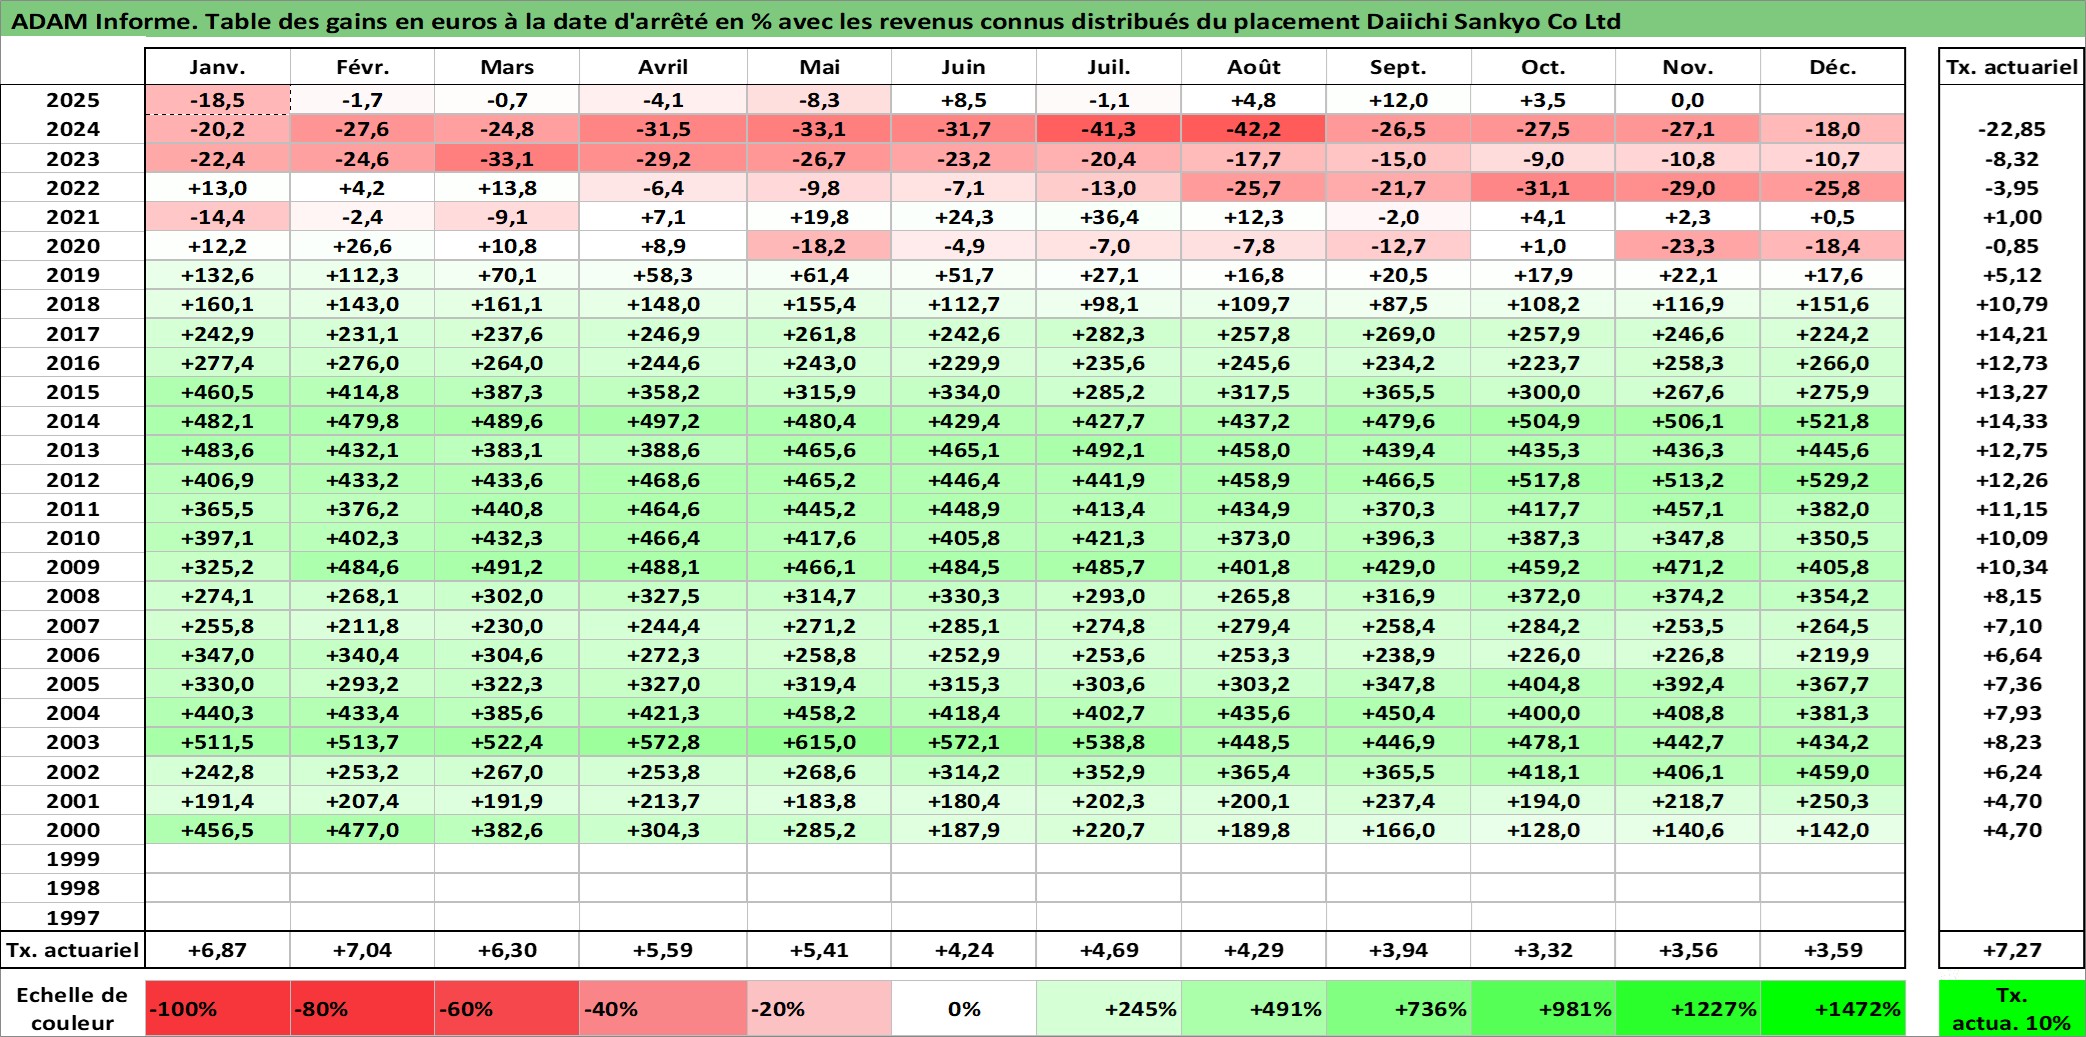This screenshot has height=1037, width=2086.
Task: Click the -22,85 actuarial rate for 2024
Action: pyautogui.click(x=2011, y=129)
